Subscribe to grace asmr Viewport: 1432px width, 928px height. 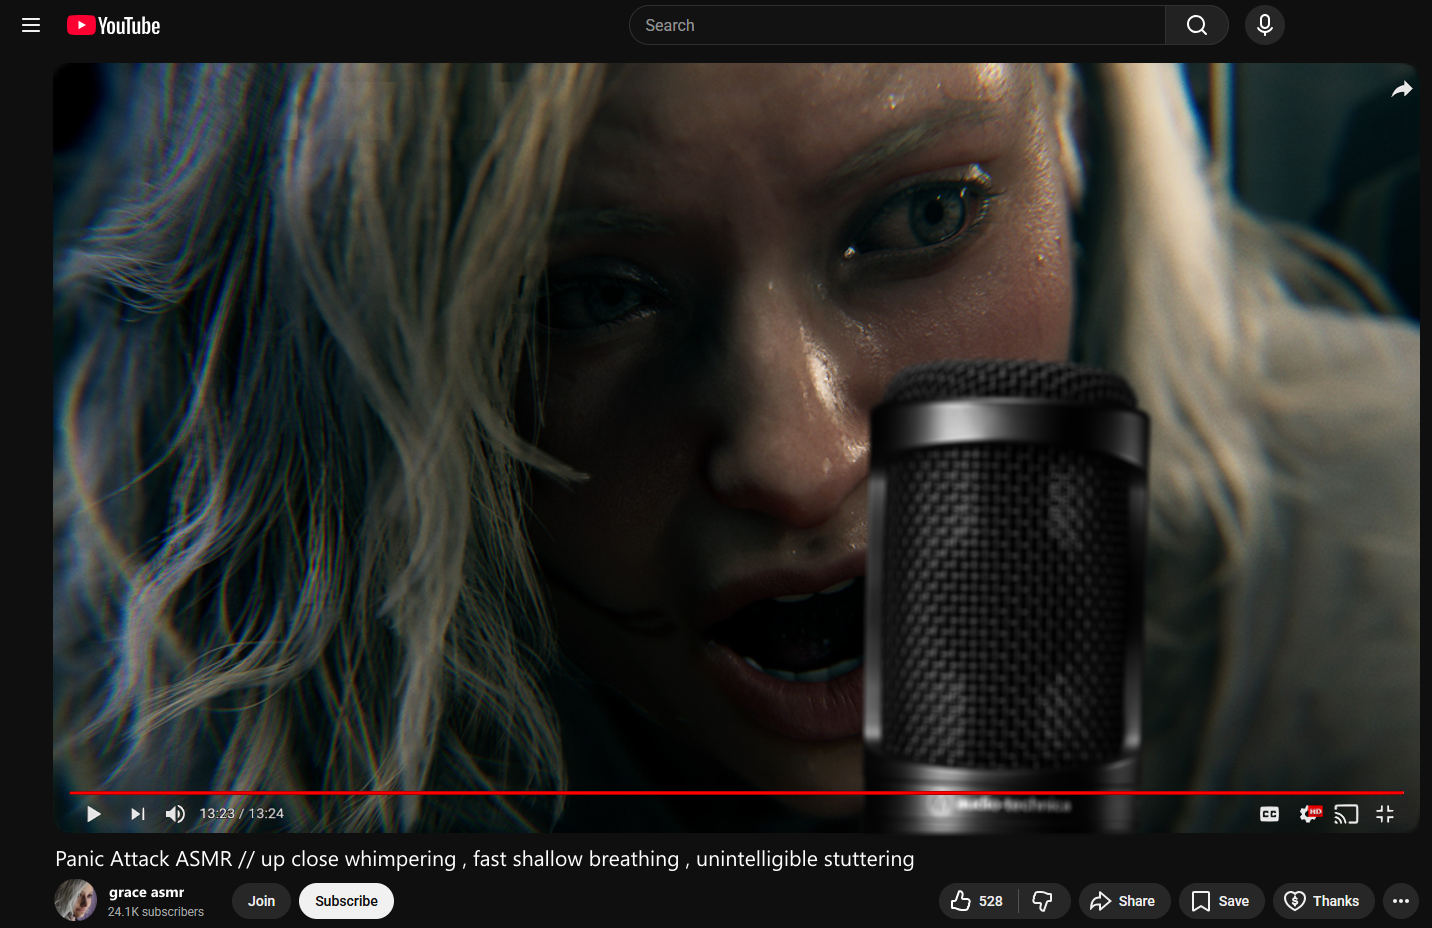(x=347, y=901)
